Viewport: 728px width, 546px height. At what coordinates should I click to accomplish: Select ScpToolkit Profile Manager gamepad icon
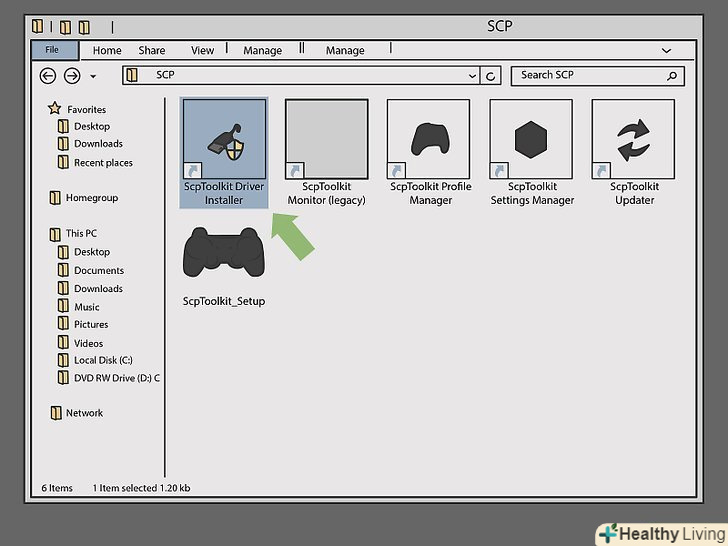(429, 139)
